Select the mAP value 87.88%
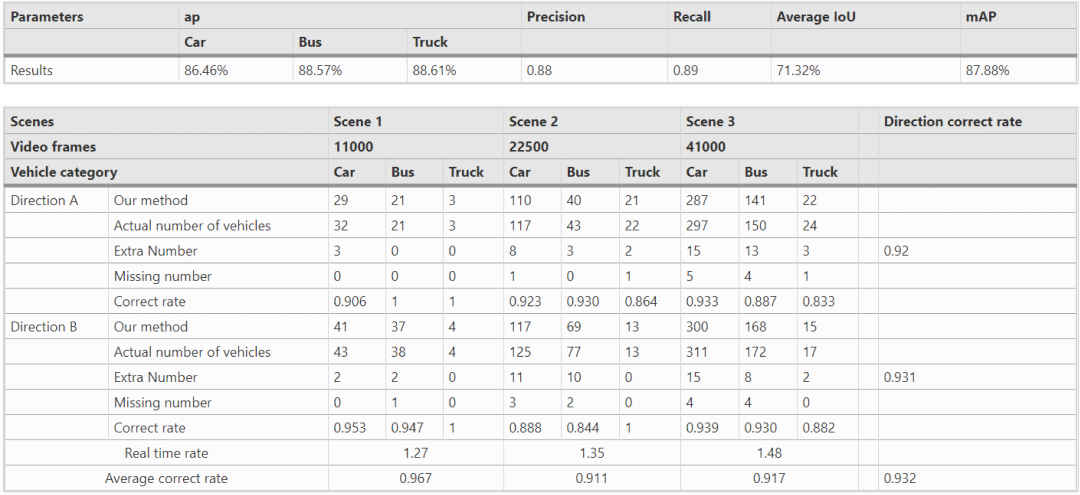Image resolution: width=1080 pixels, height=495 pixels. point(987,70)
